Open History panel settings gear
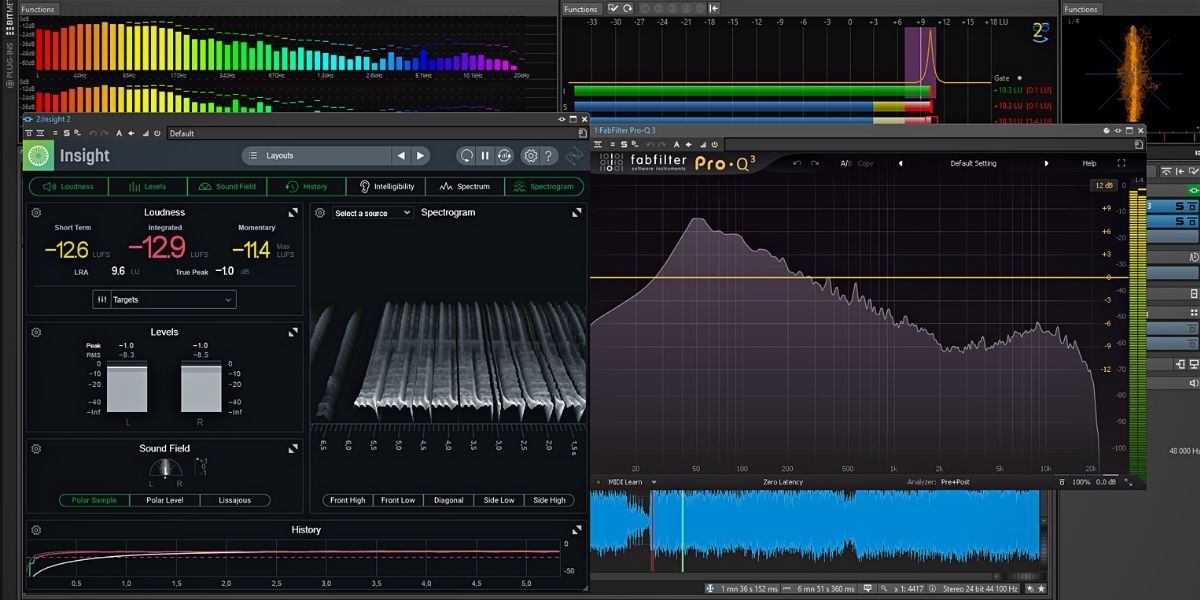This screenshot has height=600, width=1200. (36, 530)
